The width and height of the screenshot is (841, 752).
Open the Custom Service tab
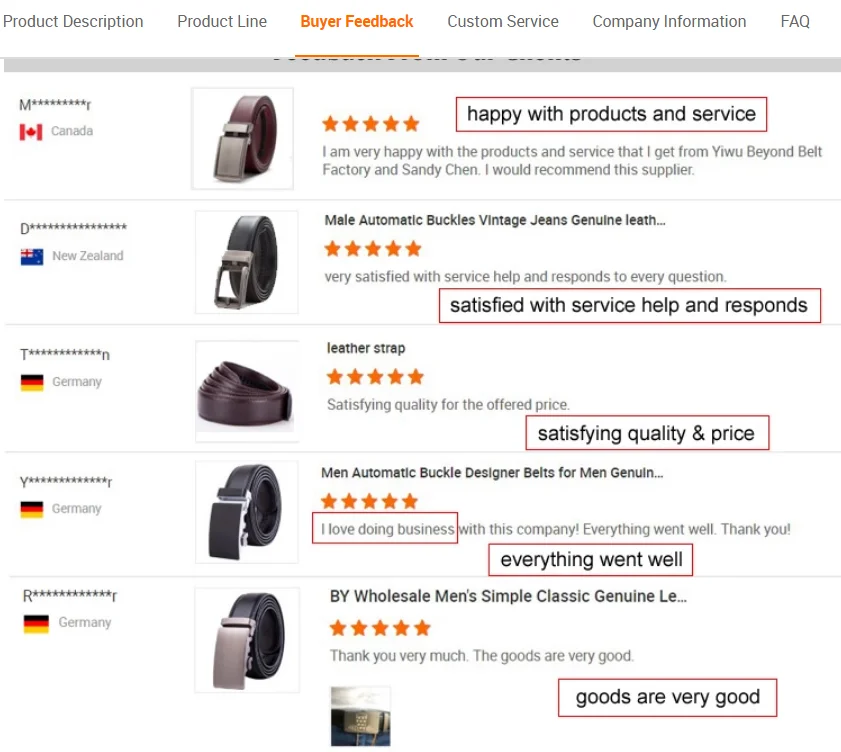[x=503, y=21]
